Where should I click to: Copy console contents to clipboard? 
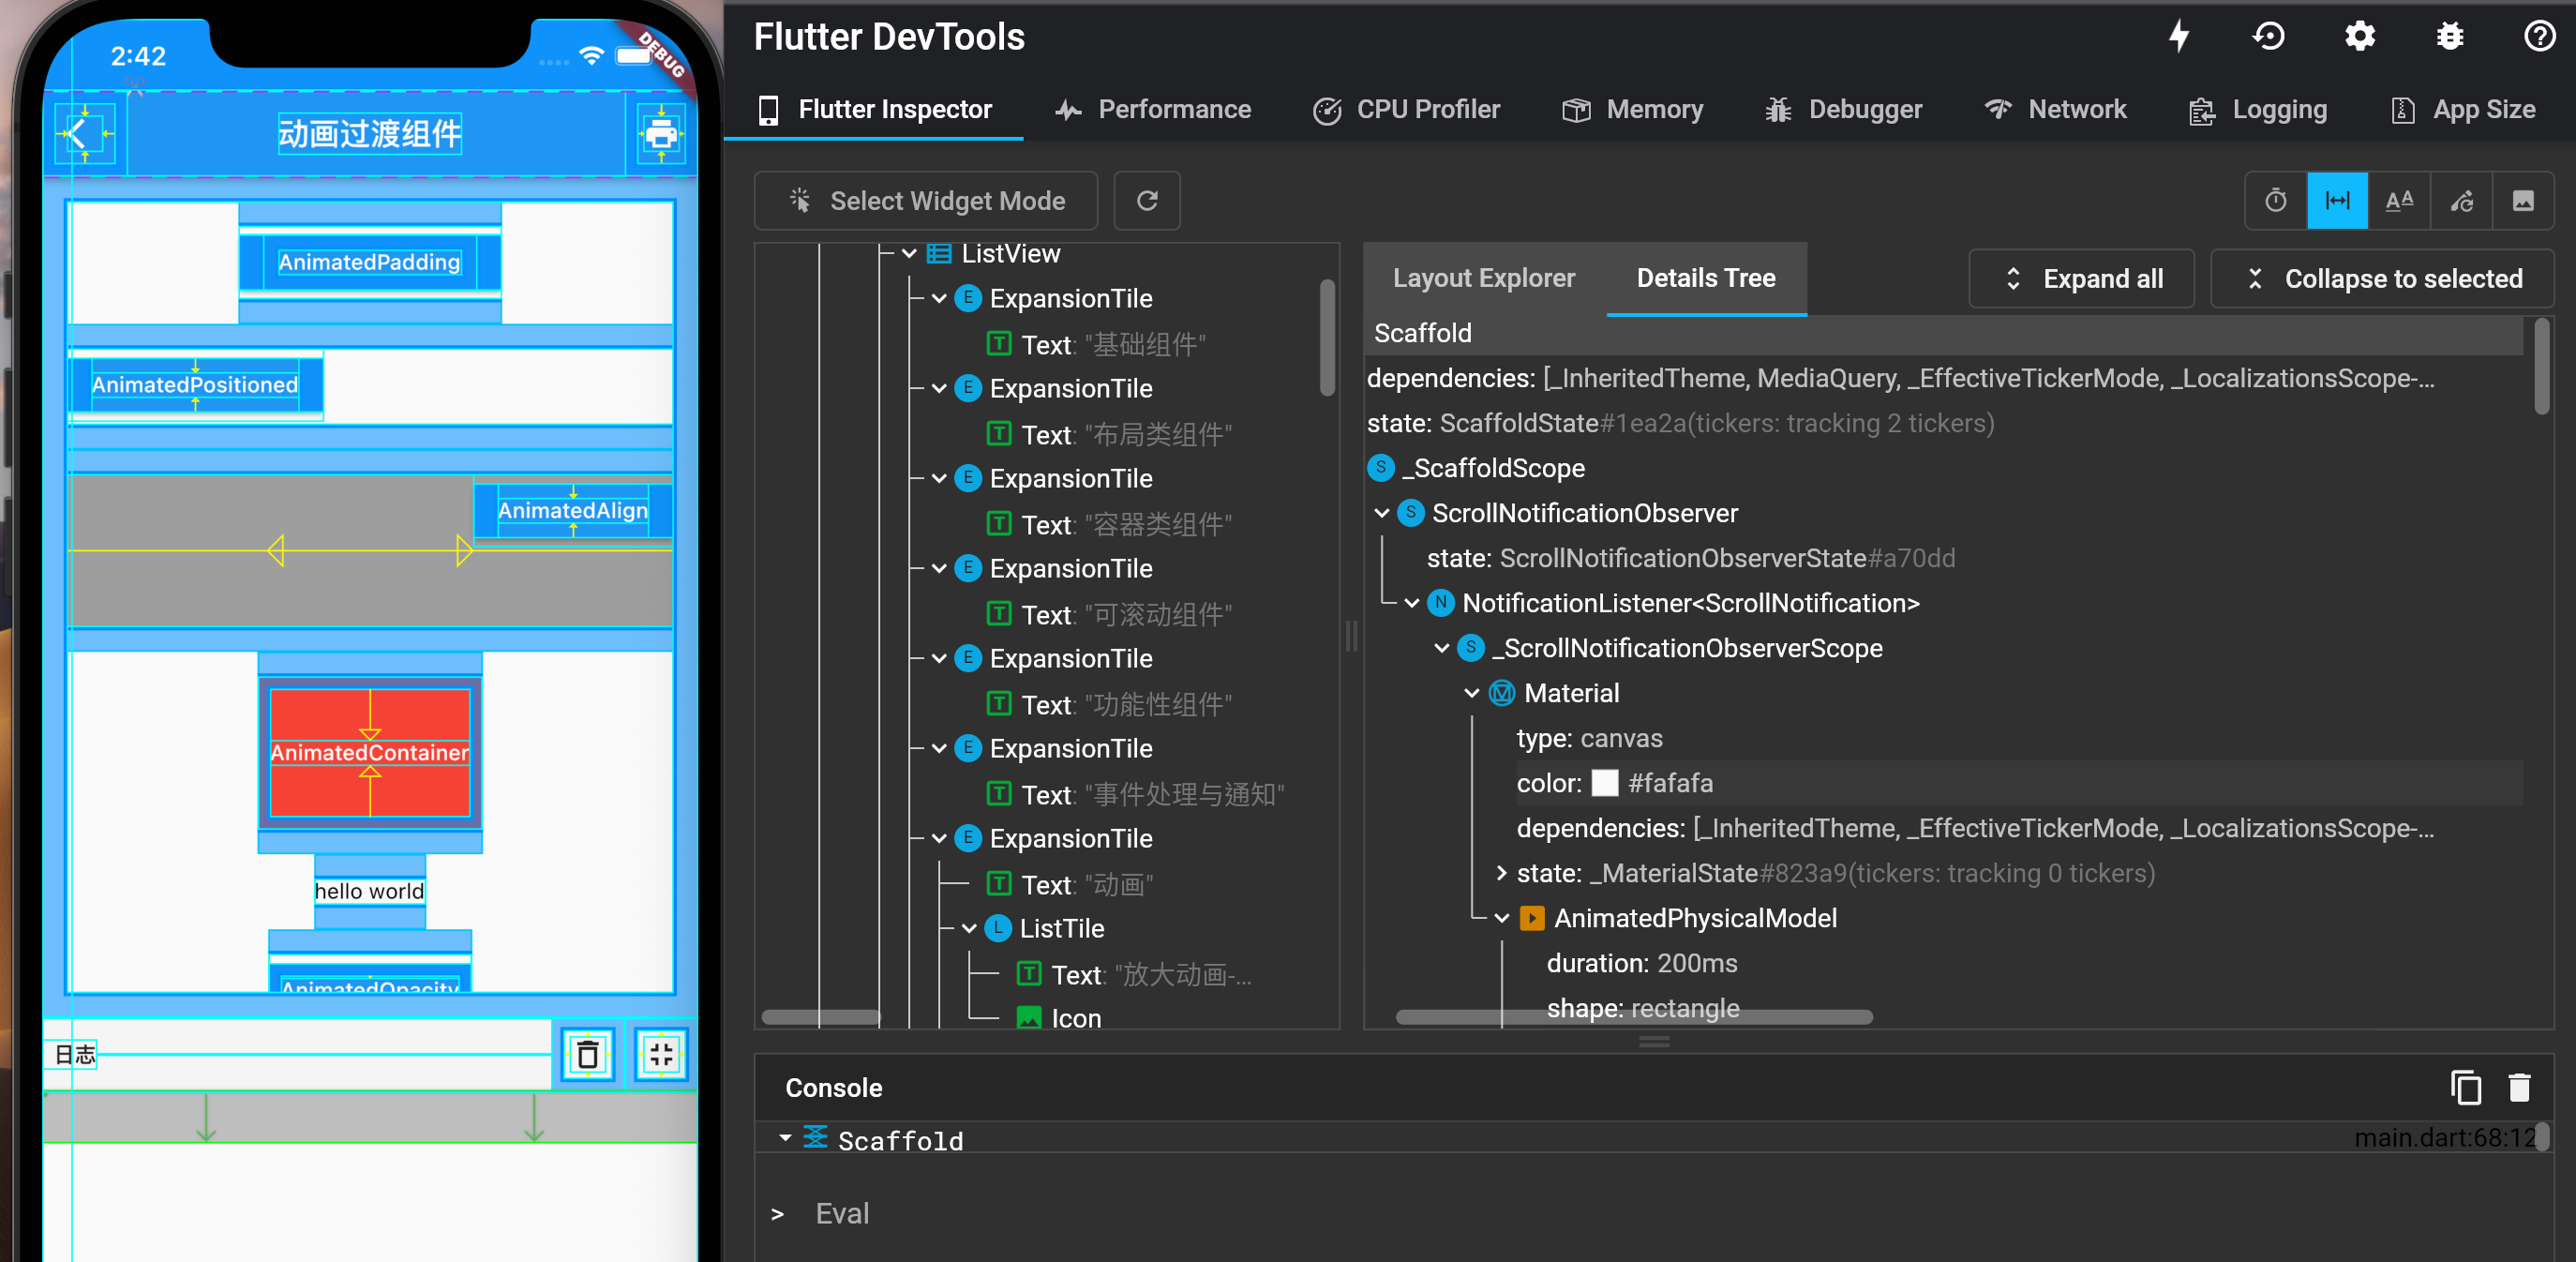click(x=2465, y=1087)
